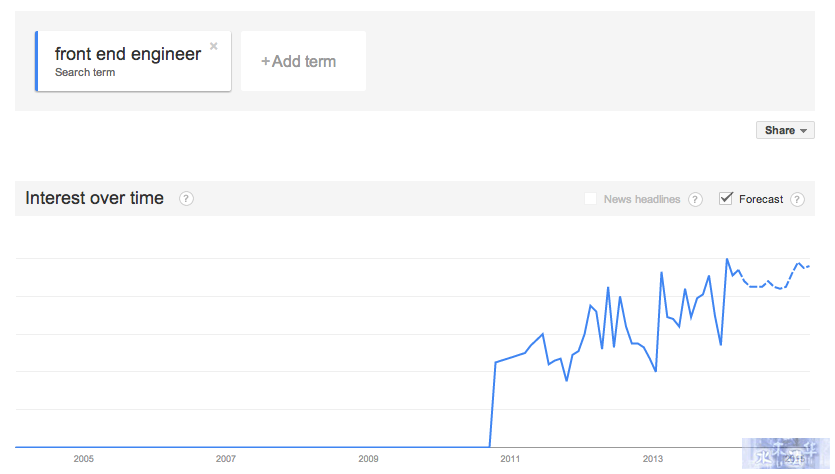Click the 2005 year label on axis
The image size is (835, 474).
[x=84, y=459]
